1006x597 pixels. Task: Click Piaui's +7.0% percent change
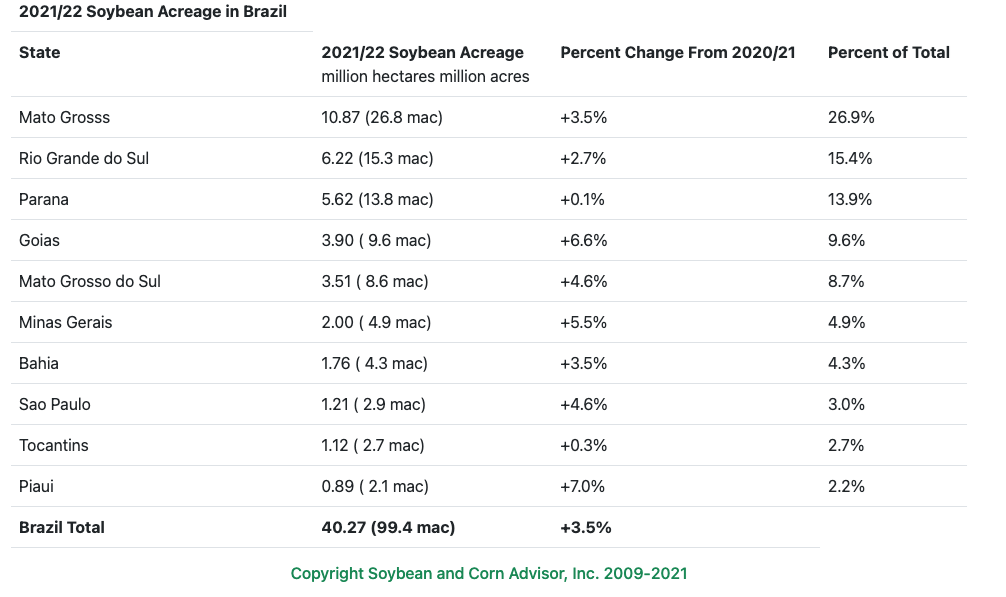point(583,487)
